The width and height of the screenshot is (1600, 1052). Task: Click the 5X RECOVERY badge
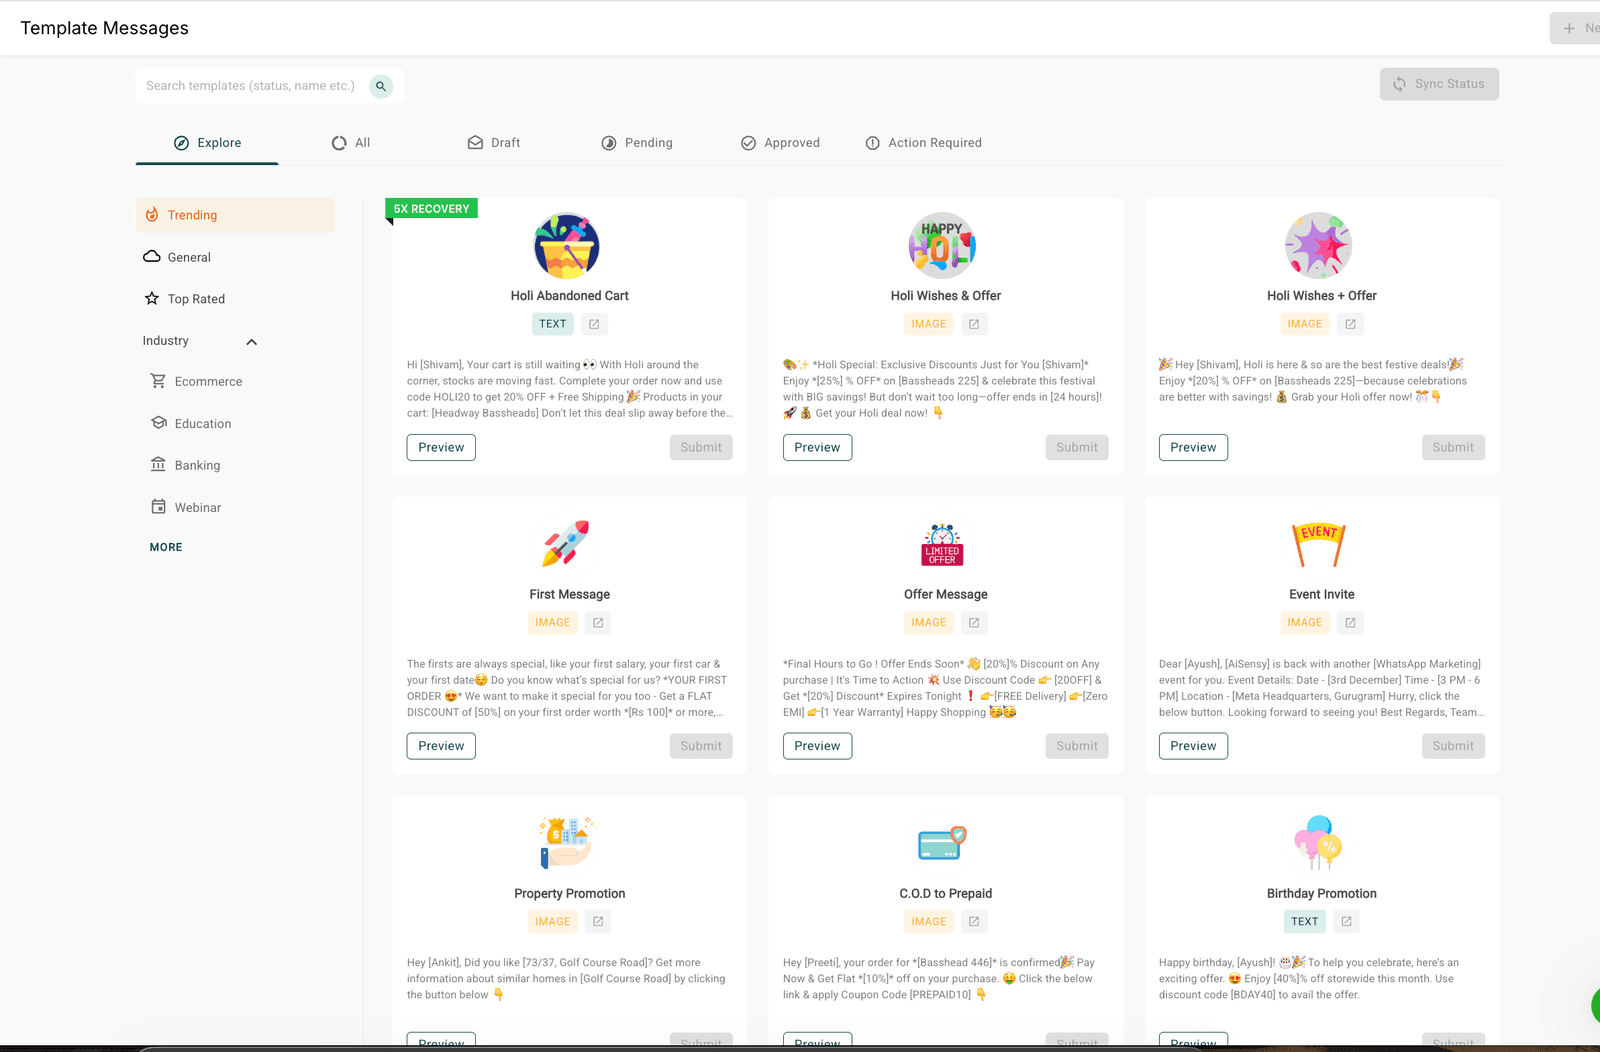(432, 209)
